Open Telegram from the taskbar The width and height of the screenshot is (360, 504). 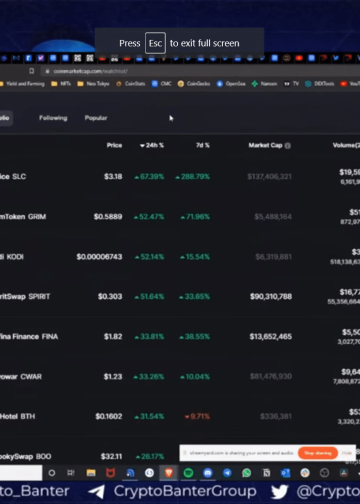click(x=227, y=473)
